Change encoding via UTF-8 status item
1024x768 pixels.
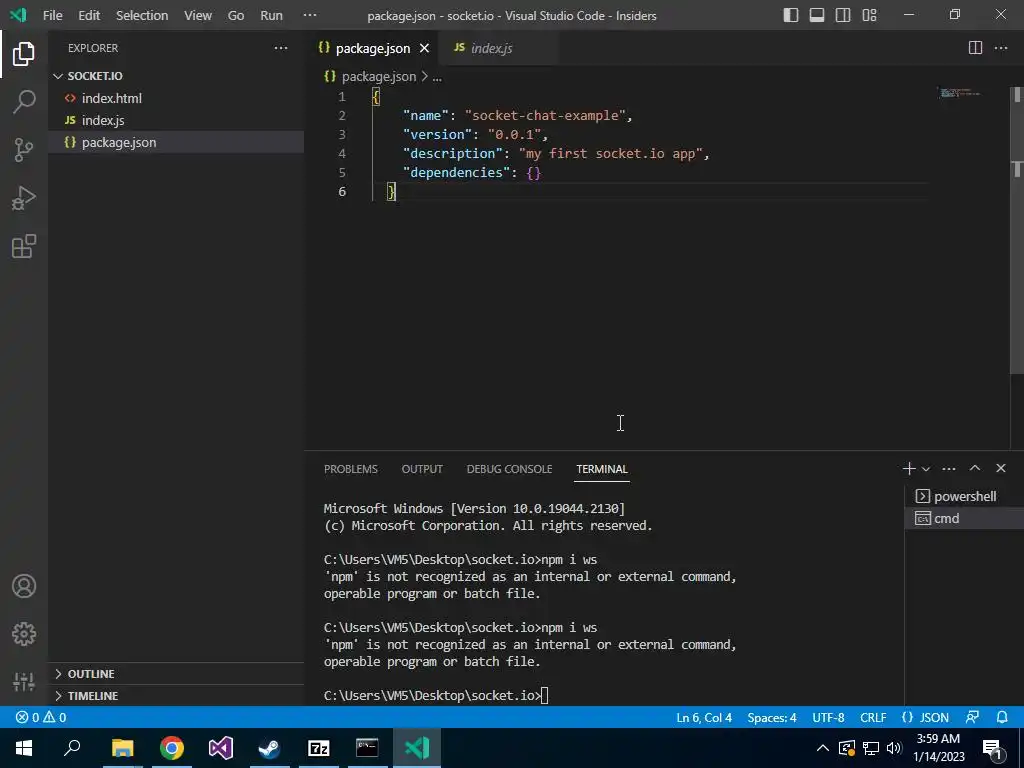pyautogui.click(x=828, y=717)
